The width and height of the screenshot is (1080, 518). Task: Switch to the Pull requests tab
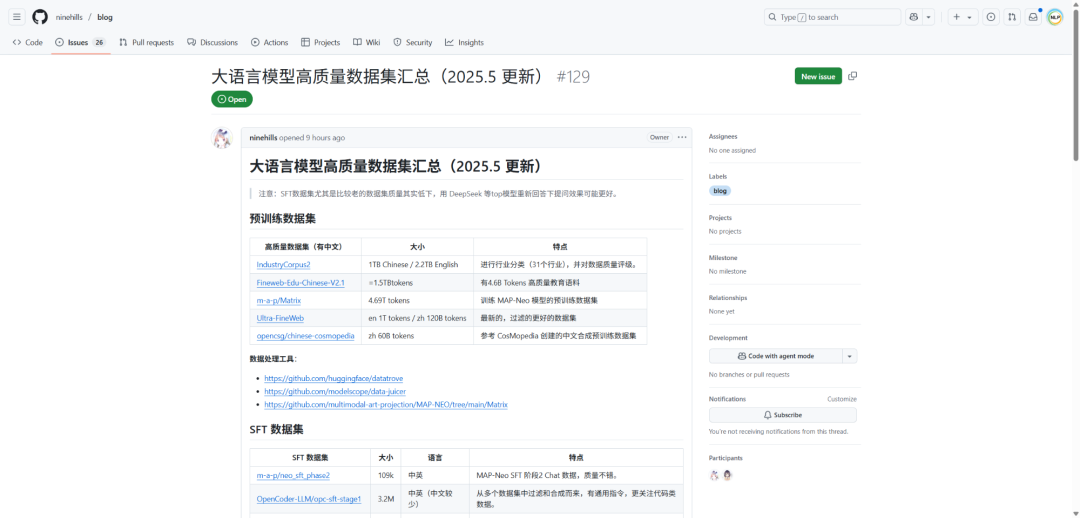click(146, 42)
